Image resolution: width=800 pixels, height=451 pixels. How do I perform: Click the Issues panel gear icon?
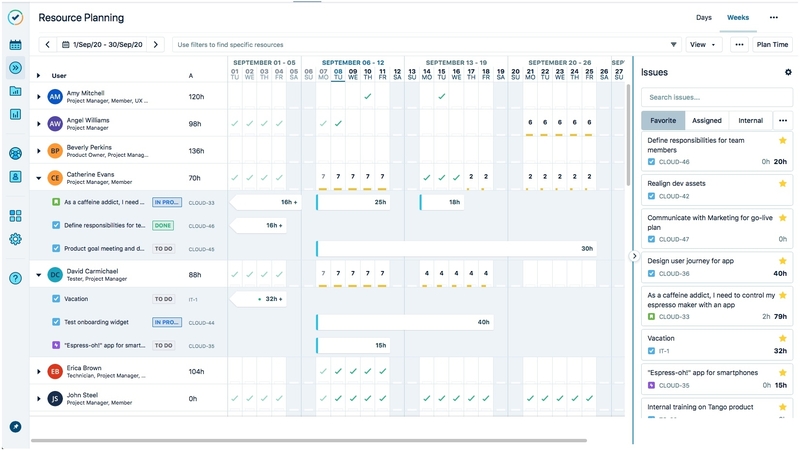click(788, 72)
